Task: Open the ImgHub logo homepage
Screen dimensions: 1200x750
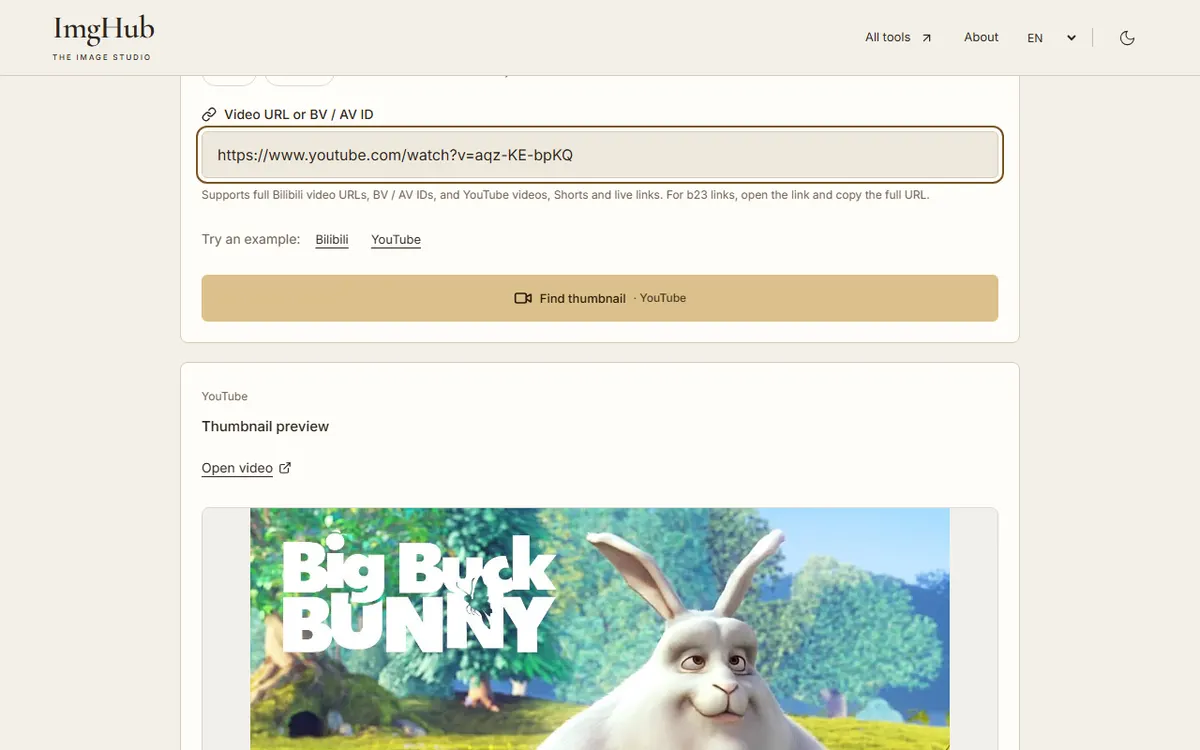Action: [x=103, y=38]
